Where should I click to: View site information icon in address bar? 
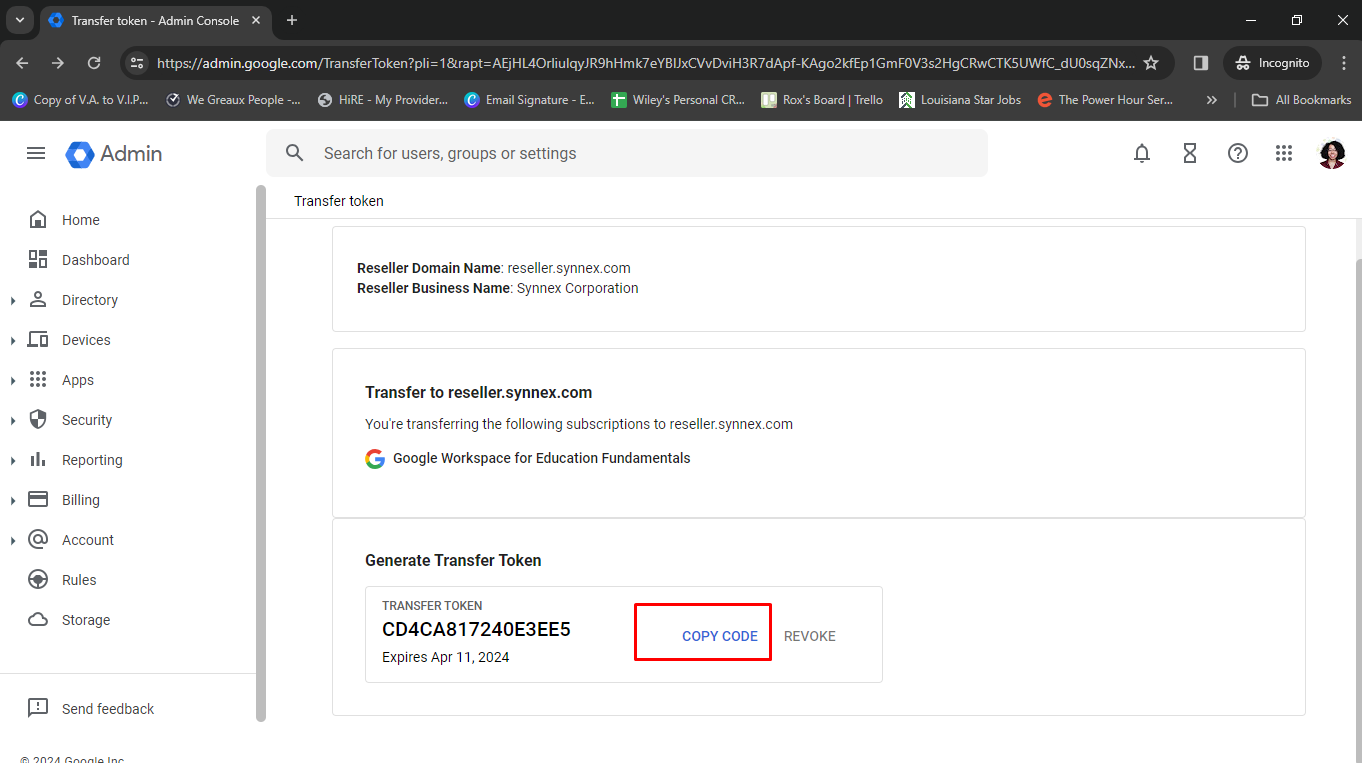(x=138, y=63)
